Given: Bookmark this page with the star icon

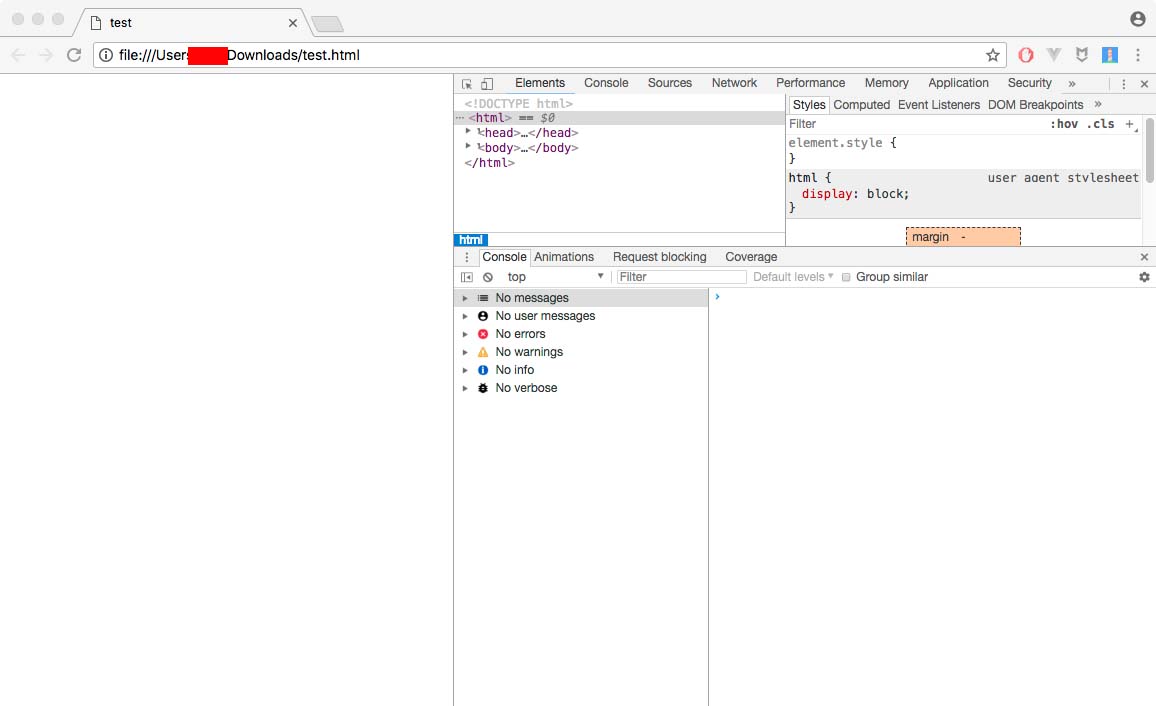Looking at the screenshot, I should coord(993,55).
